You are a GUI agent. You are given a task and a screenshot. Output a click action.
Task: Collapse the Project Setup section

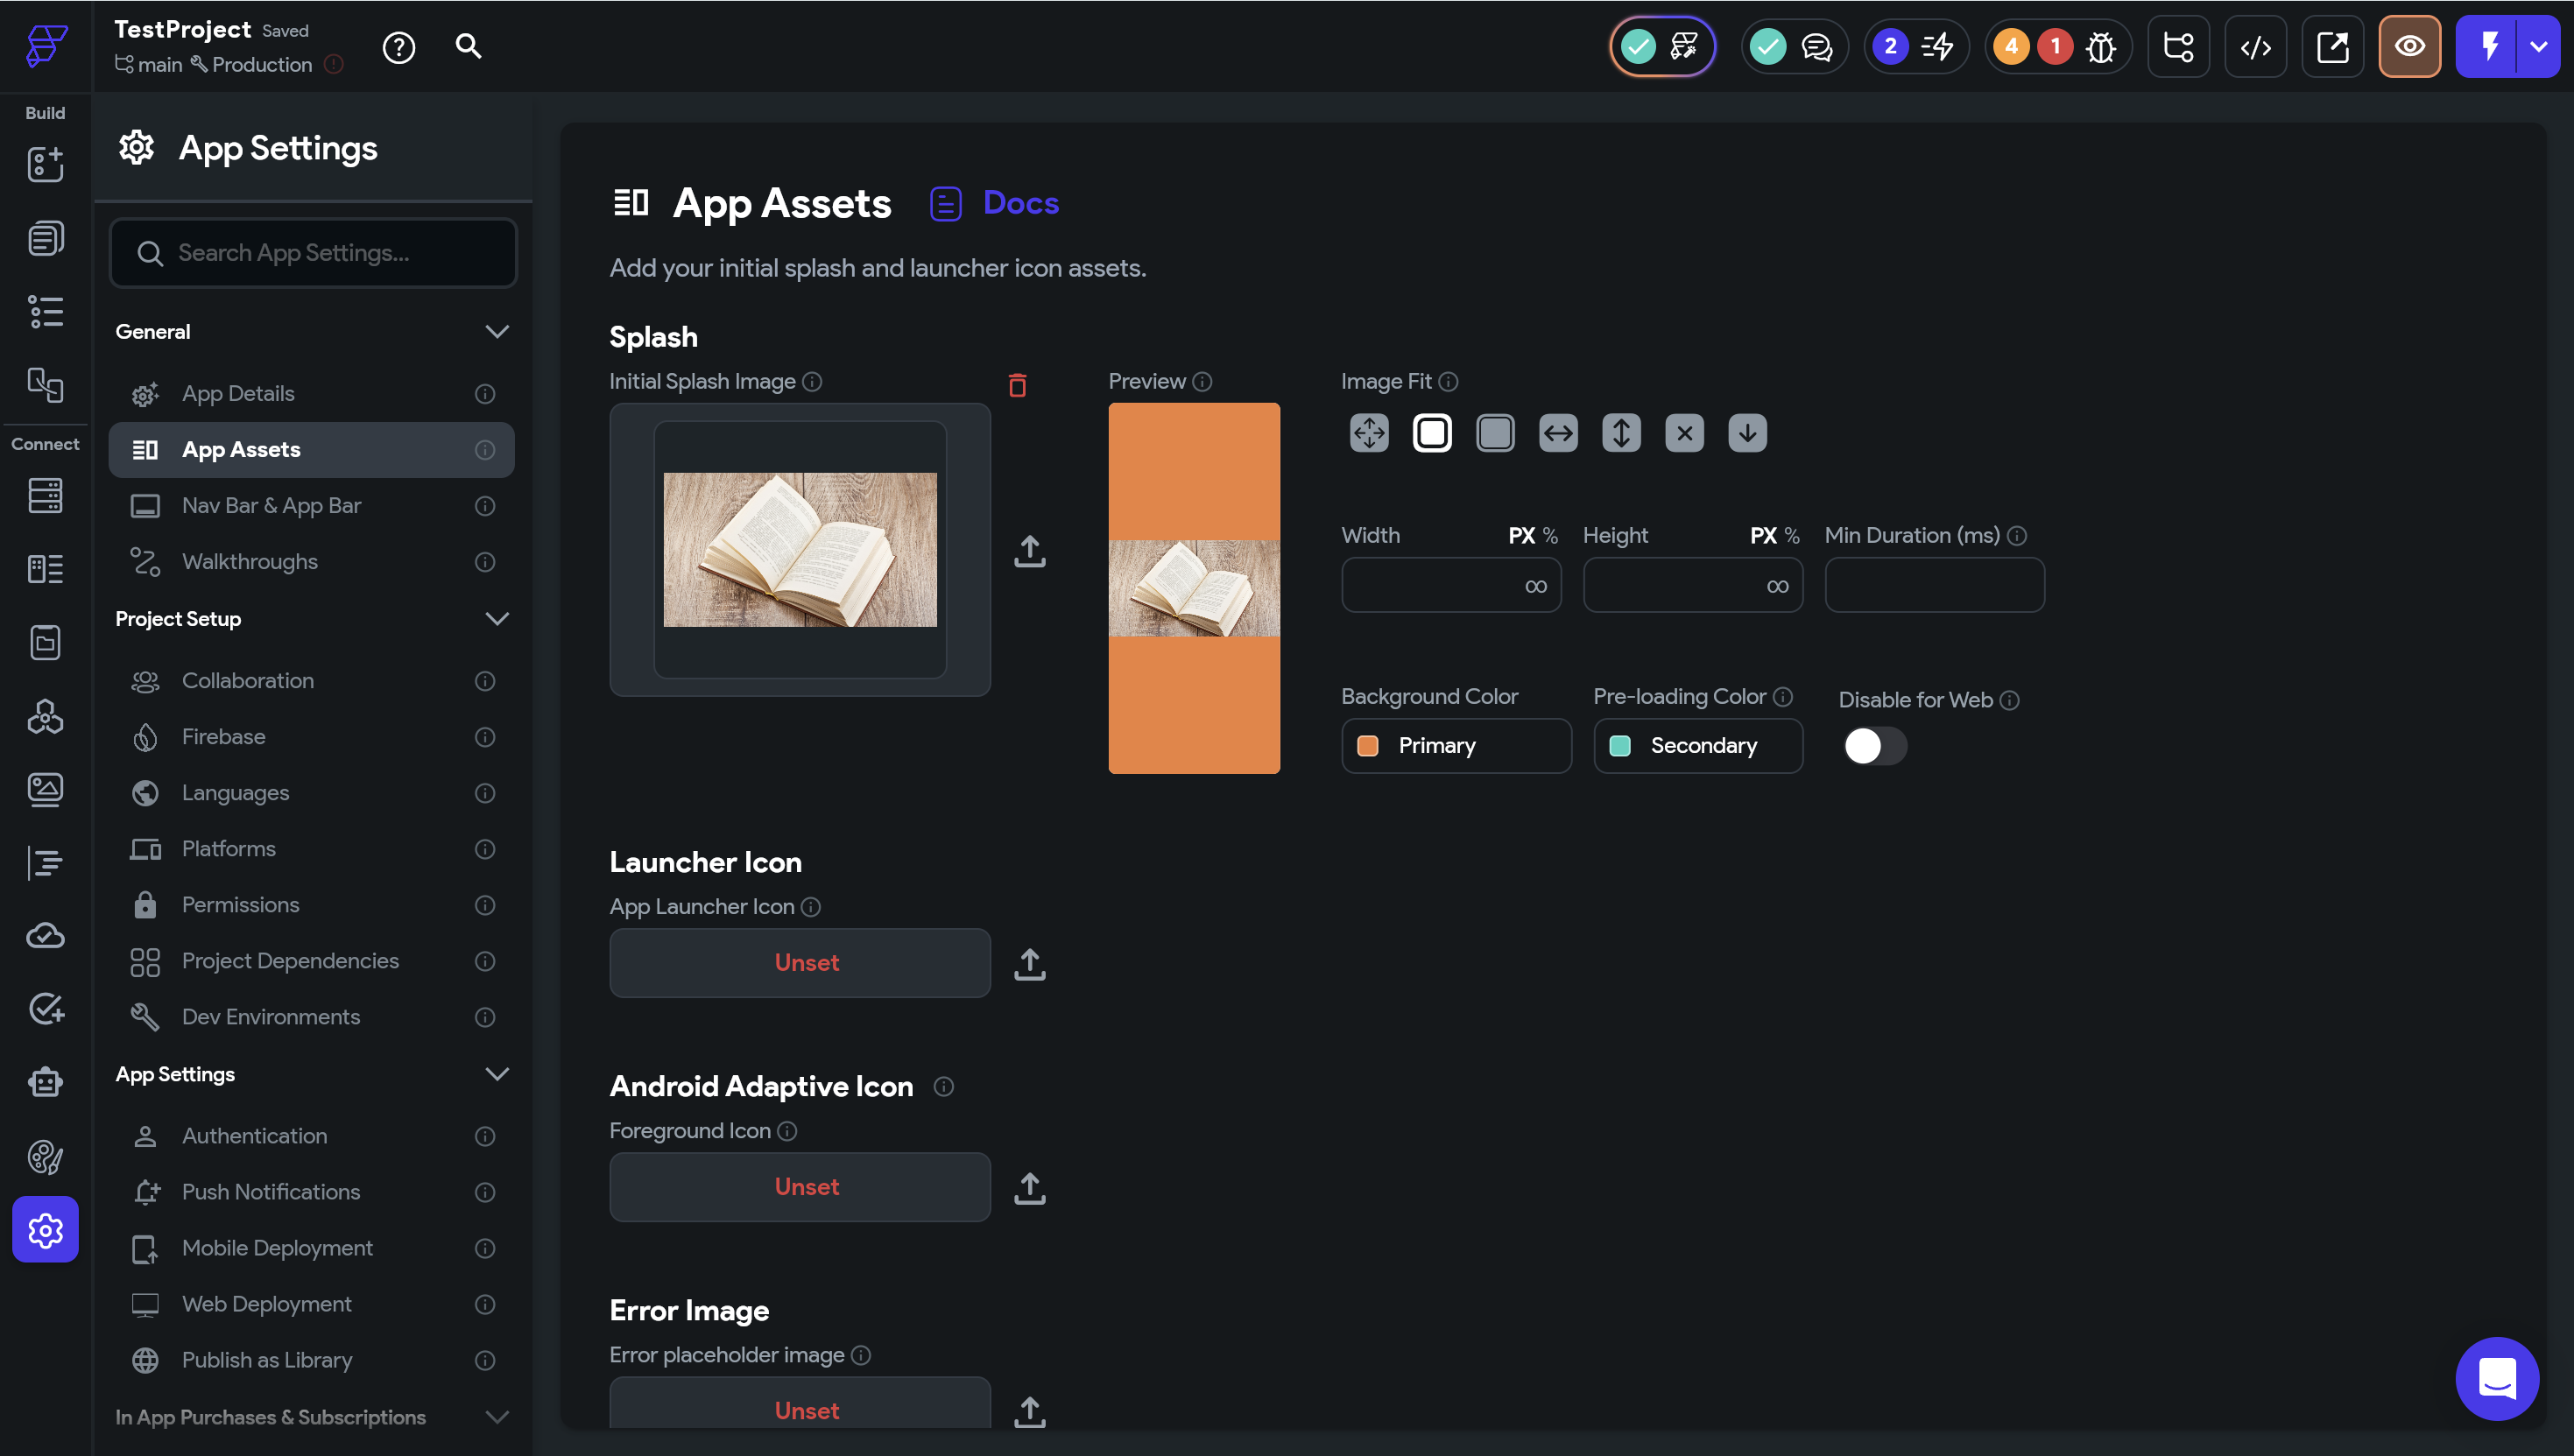(496, 619)
